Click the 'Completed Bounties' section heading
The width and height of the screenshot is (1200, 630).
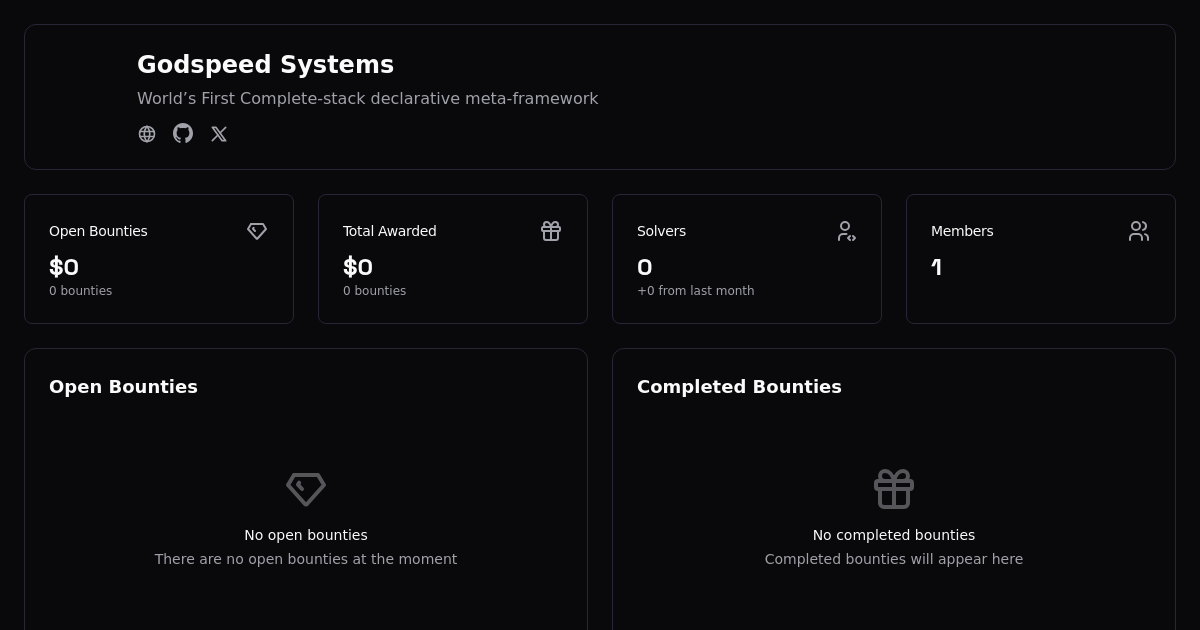click(x=739, y=387)
